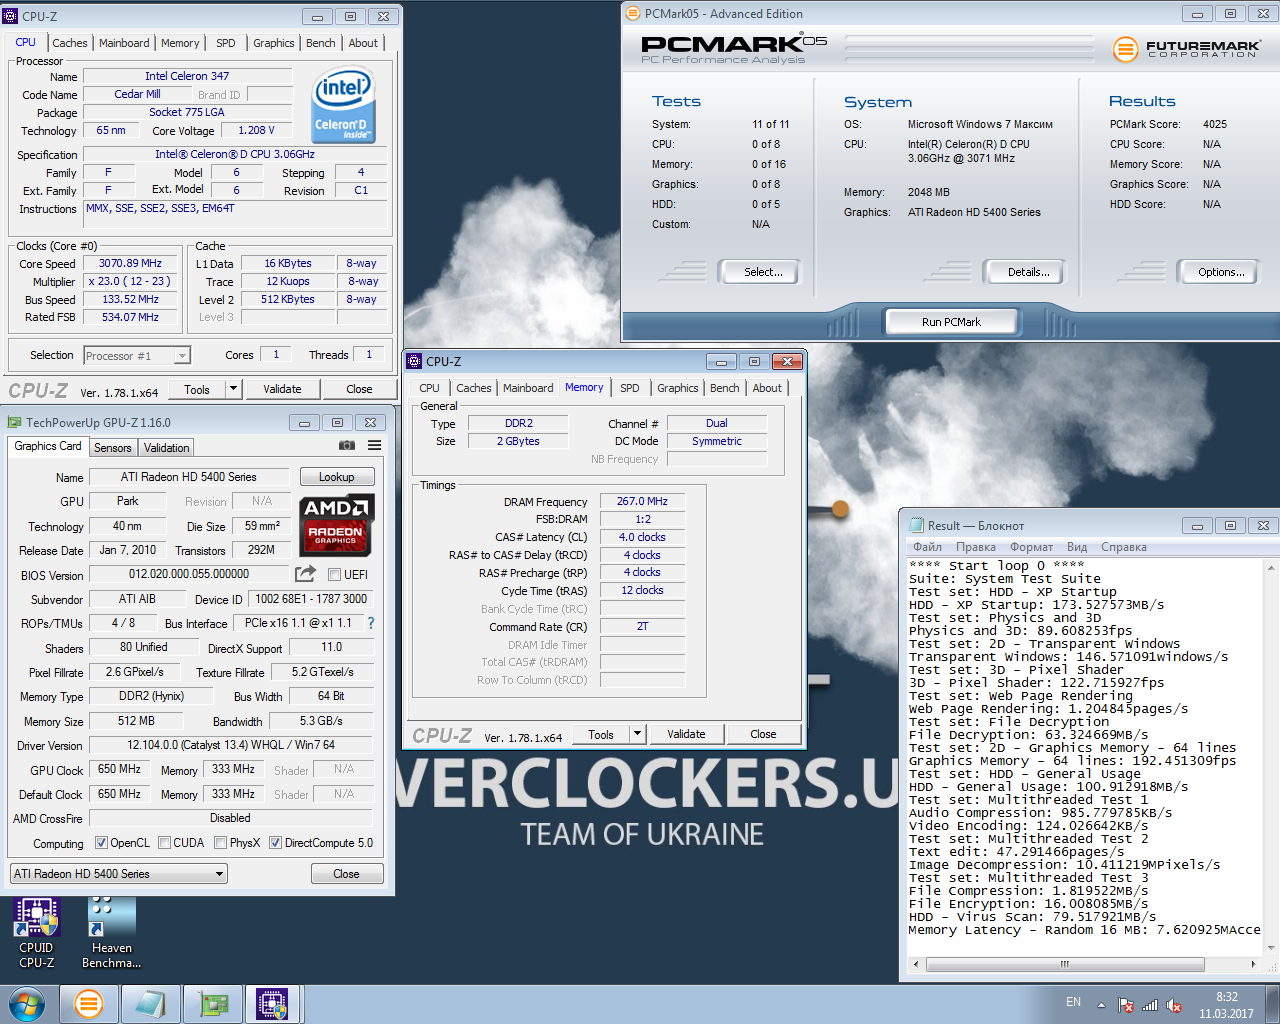Click GPU-Z screenshot camera icon
This screenshot has height=1024, width=1280.
(347, 446)
